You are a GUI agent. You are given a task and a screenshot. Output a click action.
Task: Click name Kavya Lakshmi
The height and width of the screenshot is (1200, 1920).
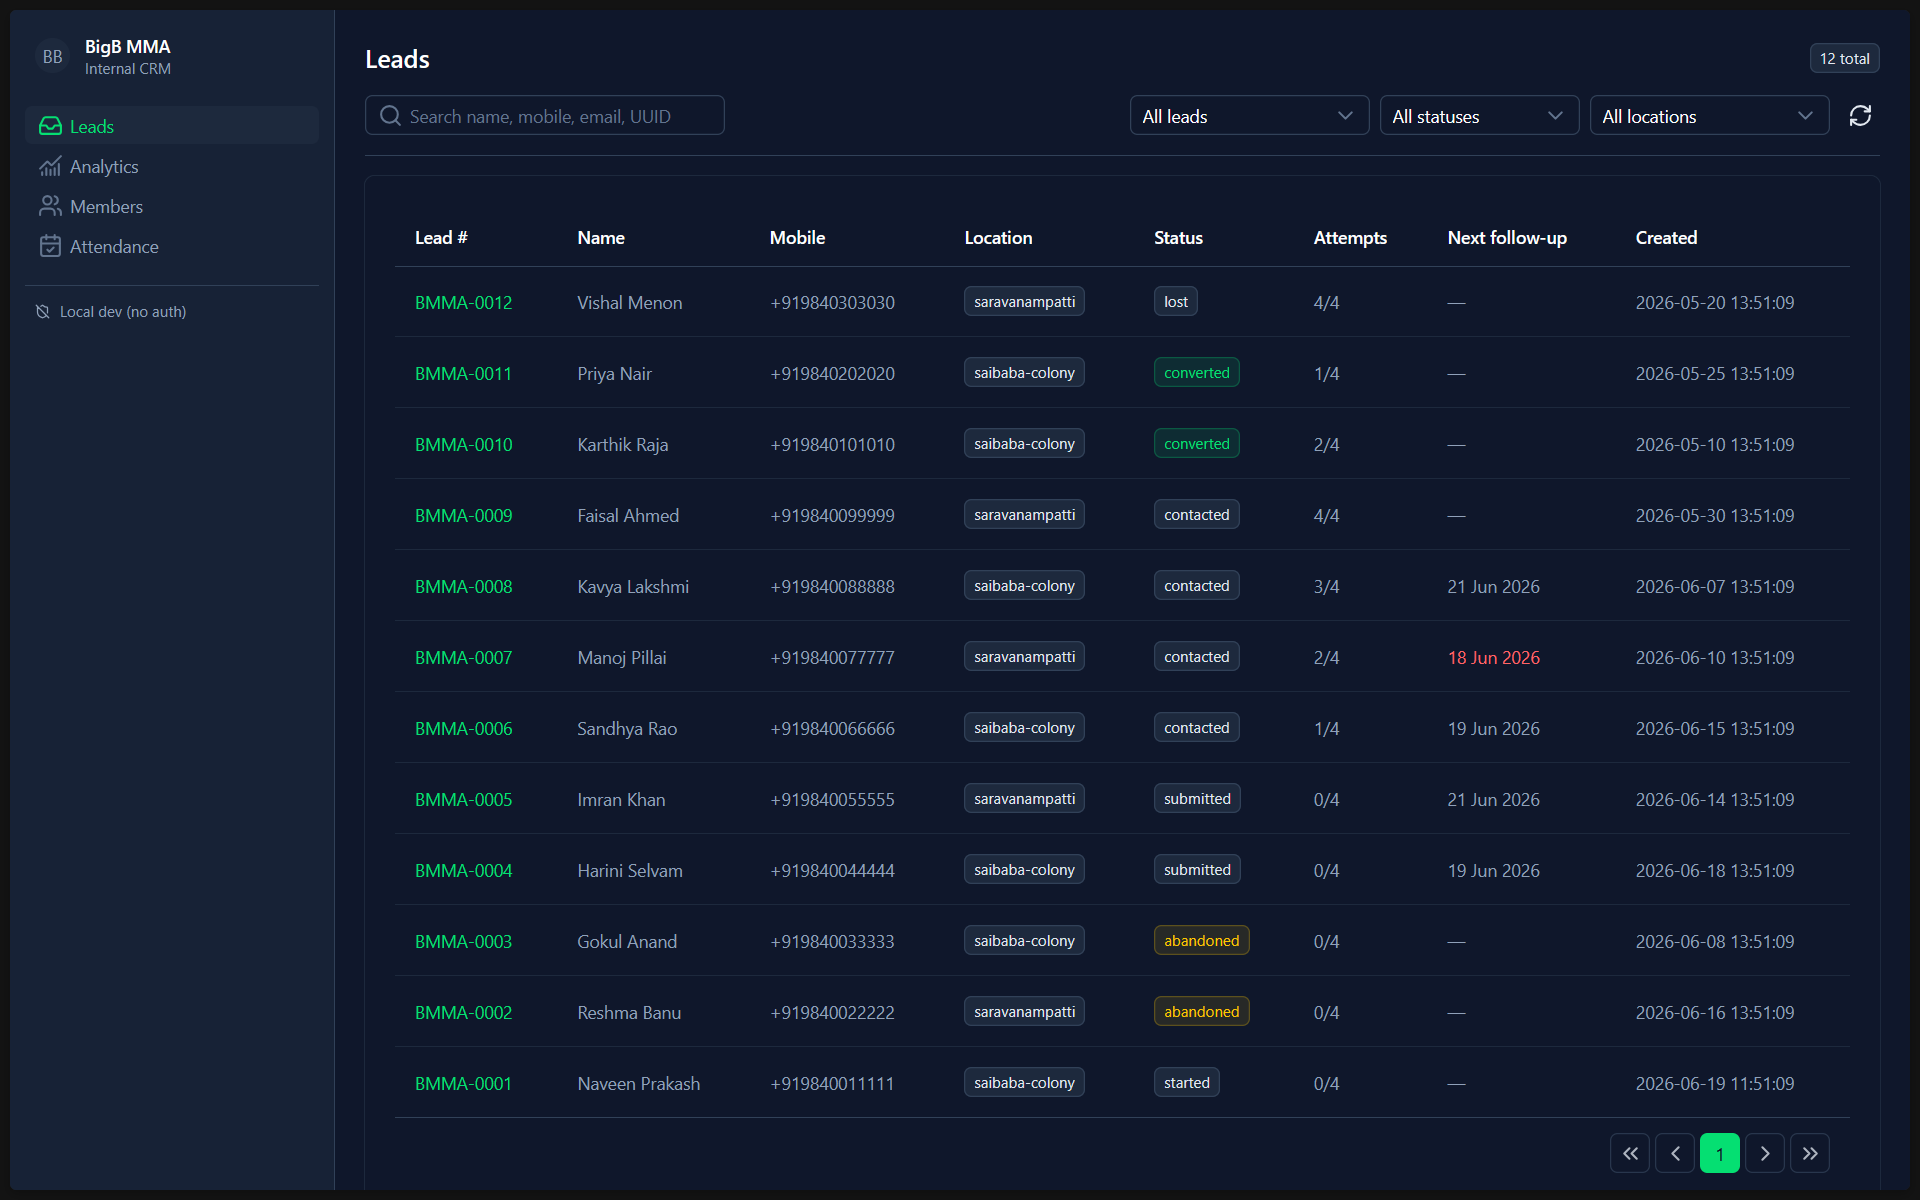coord(633,586)
